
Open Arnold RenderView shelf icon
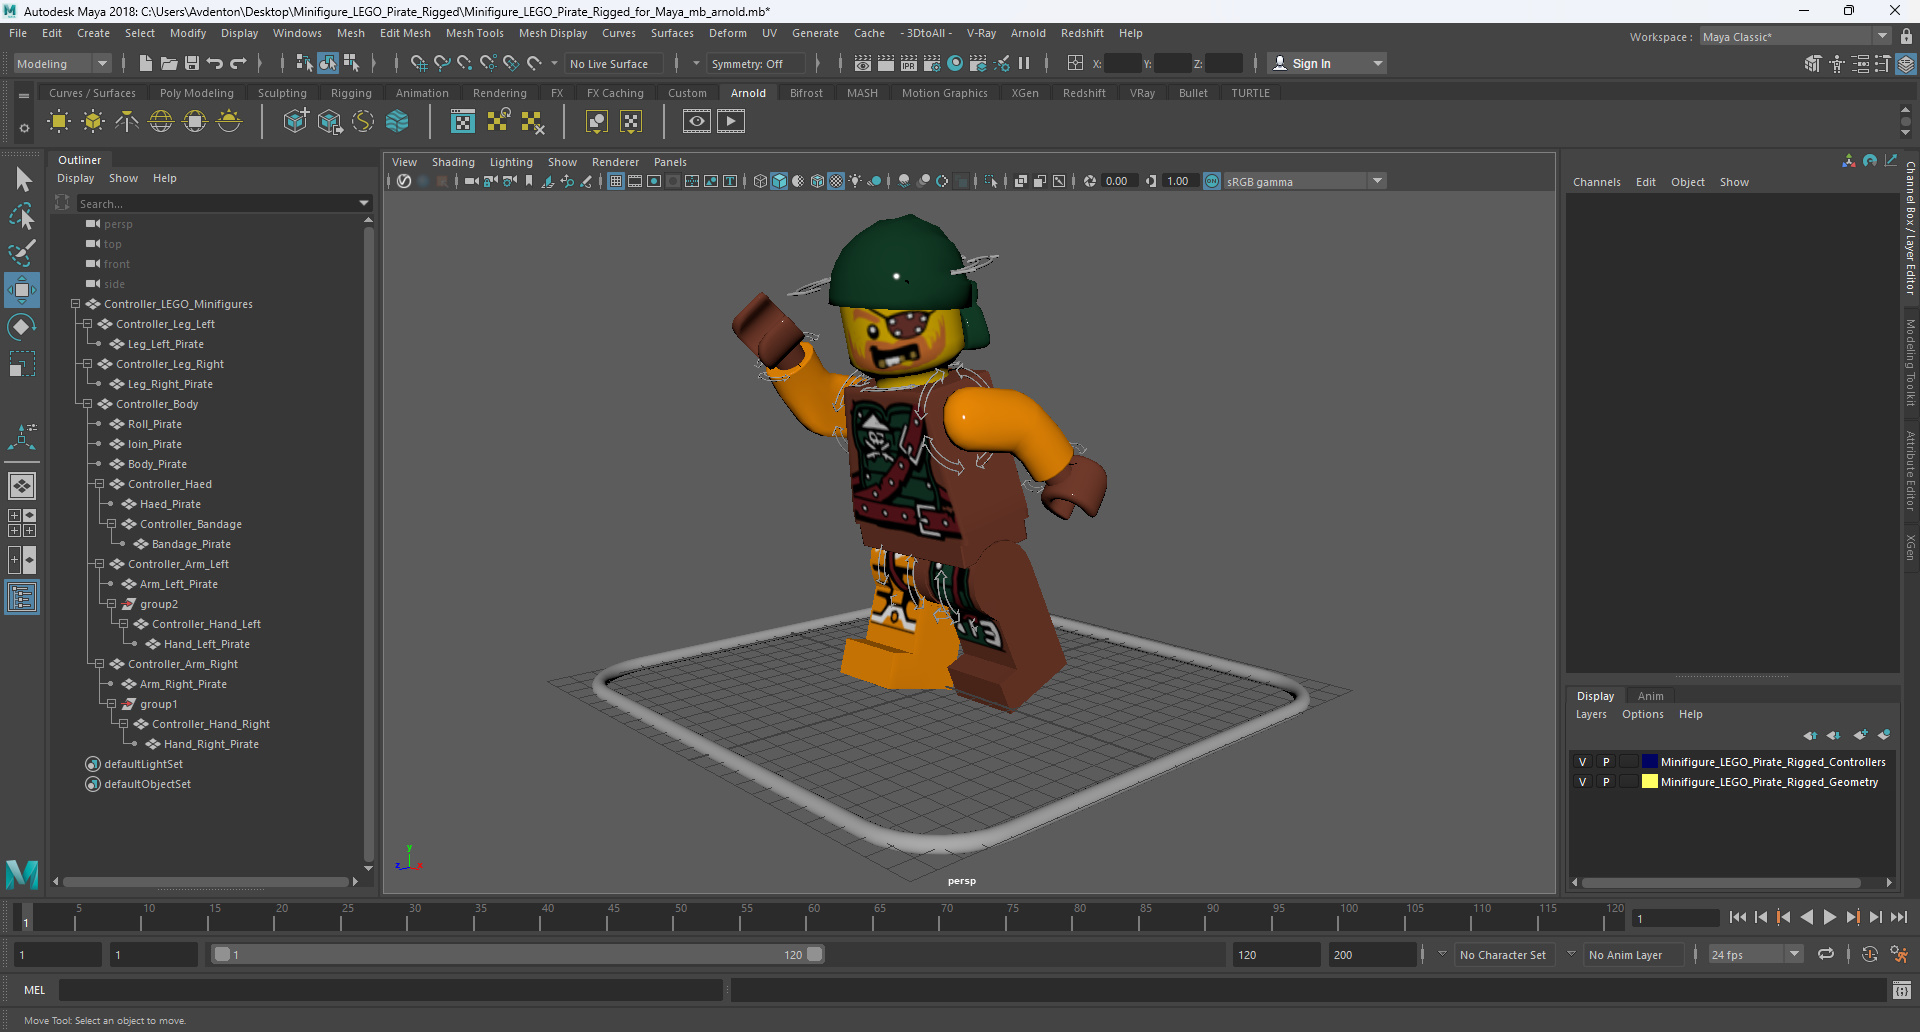[x=697, y=122]
